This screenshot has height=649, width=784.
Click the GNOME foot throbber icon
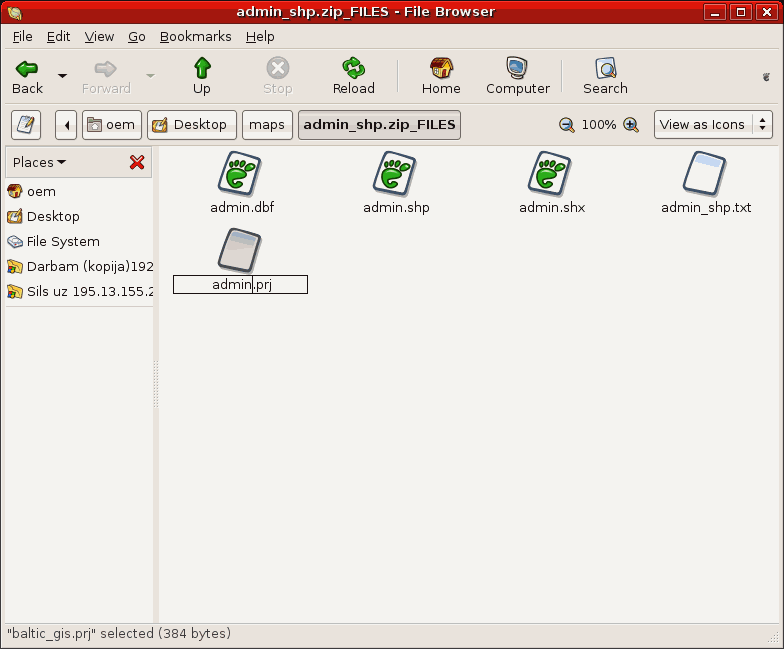[766, 76]
